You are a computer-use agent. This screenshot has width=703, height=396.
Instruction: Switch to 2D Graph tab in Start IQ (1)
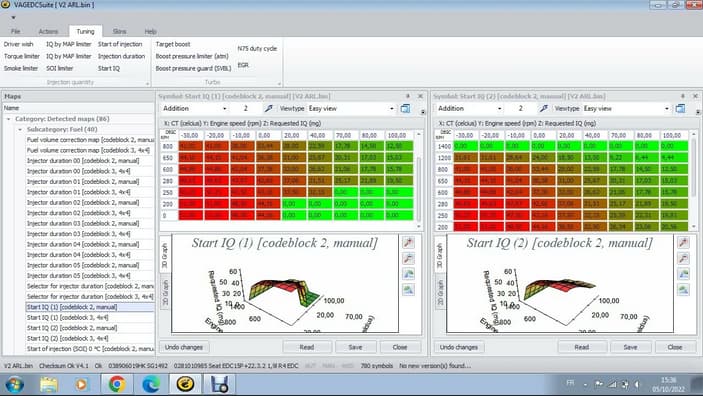165,293
